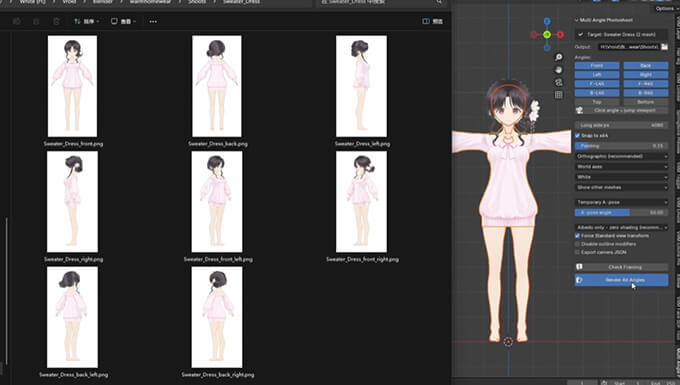Click the Output path field
Screen dimensions: 680x385
(x=629, y=46)
